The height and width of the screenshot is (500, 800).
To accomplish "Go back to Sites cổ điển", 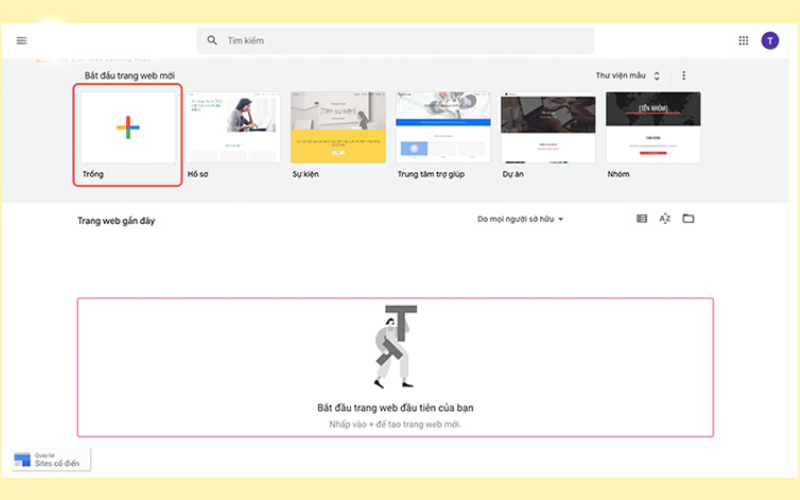I will click(50, 460).
